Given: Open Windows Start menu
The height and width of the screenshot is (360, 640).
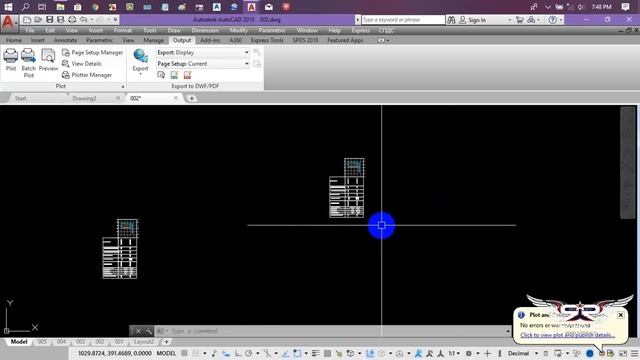Looking at the screenshot, I should pos(8,7).
